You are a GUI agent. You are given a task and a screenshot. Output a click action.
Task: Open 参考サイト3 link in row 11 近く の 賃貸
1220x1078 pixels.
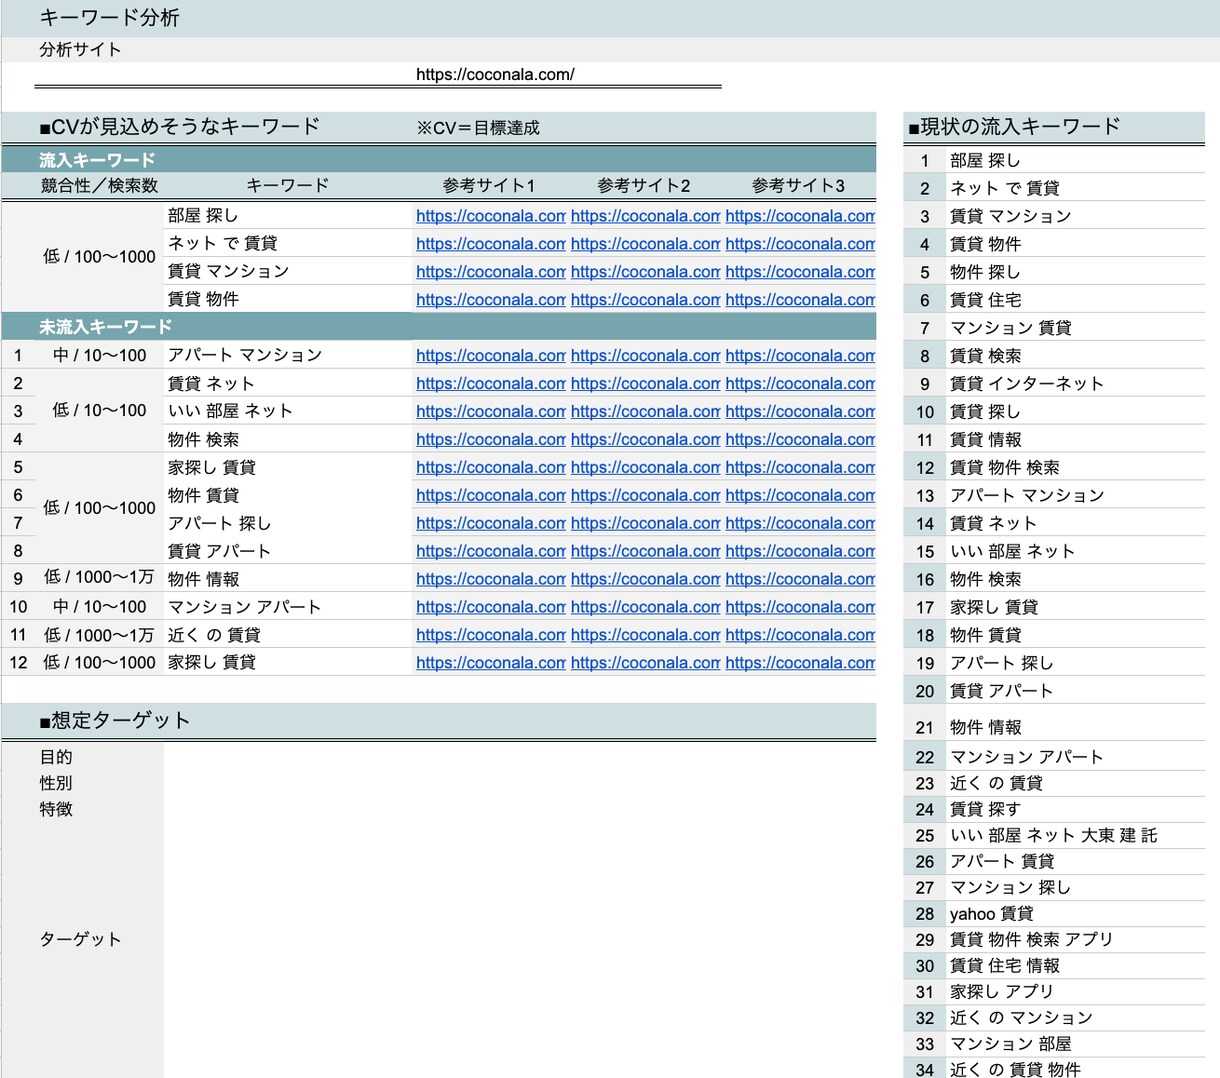pyautogui.click(x=800, y=635)
